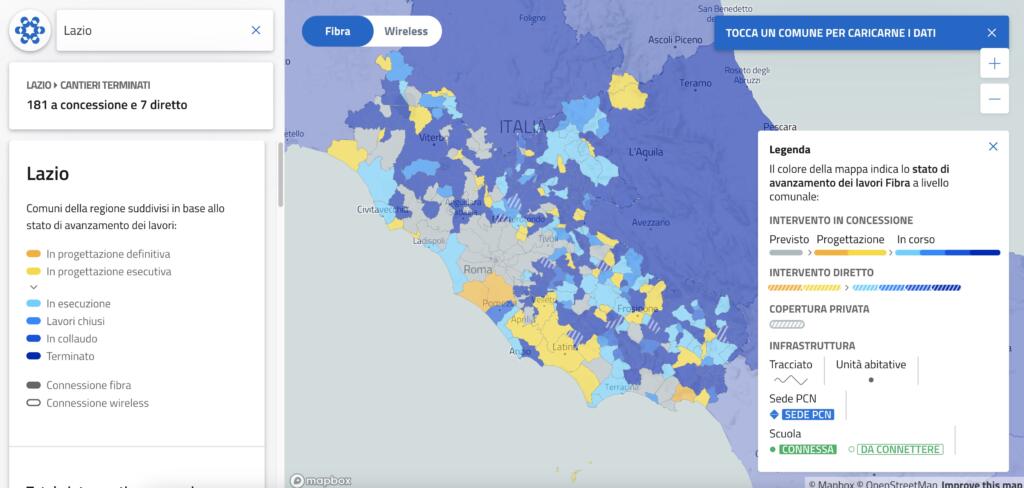Click the blue flower logo icon
This screenshot has width=1024, height=488.
tap(30, 31)
